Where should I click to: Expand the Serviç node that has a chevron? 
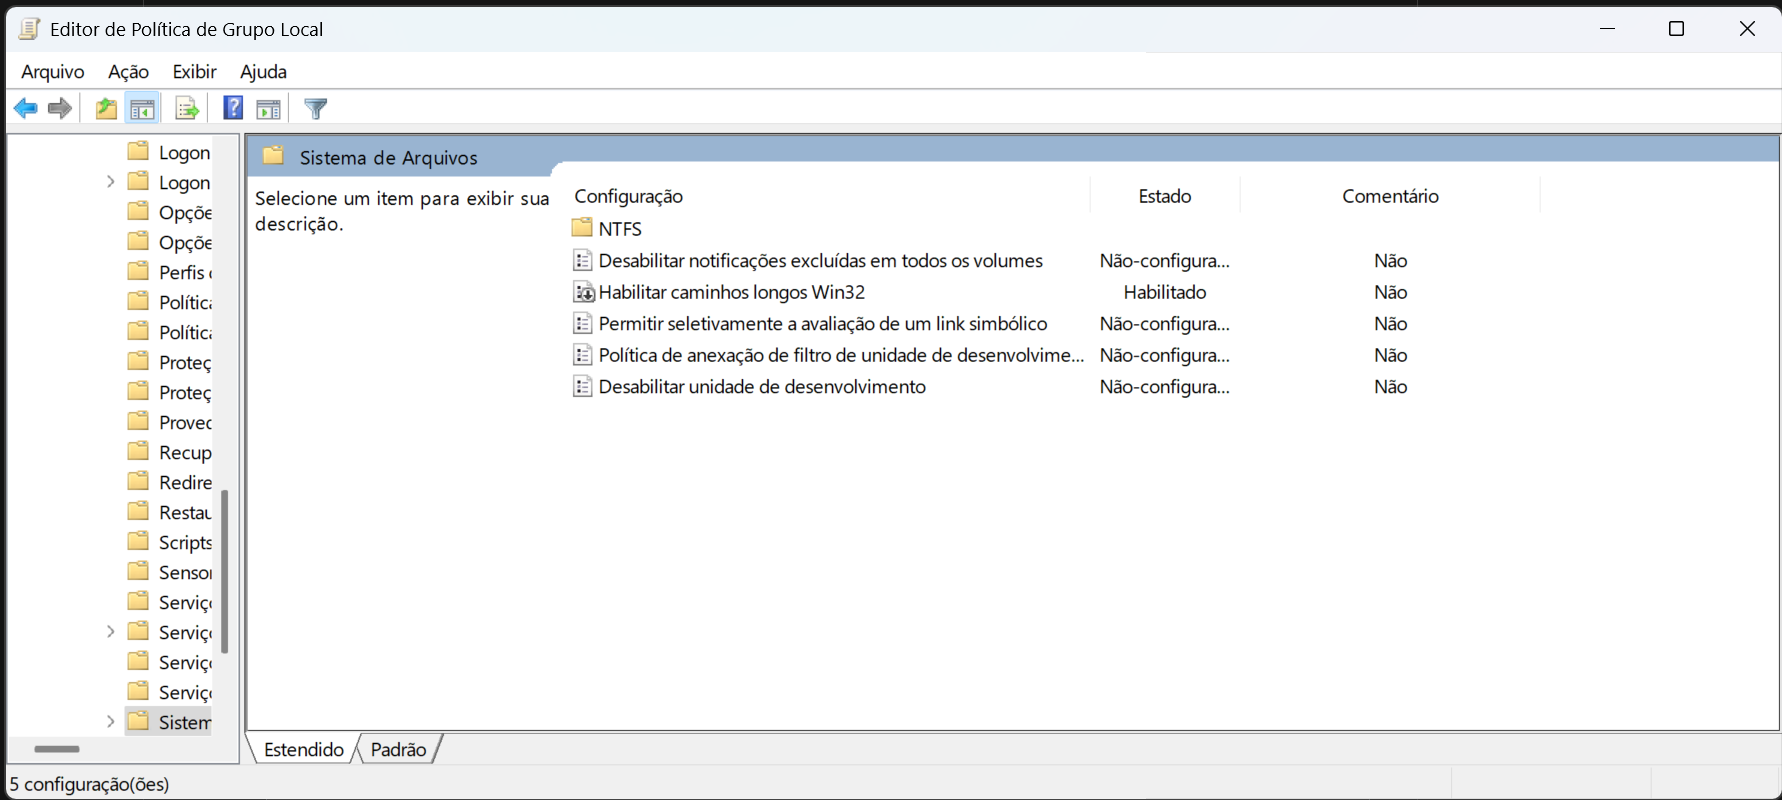(x=110, y=631)
